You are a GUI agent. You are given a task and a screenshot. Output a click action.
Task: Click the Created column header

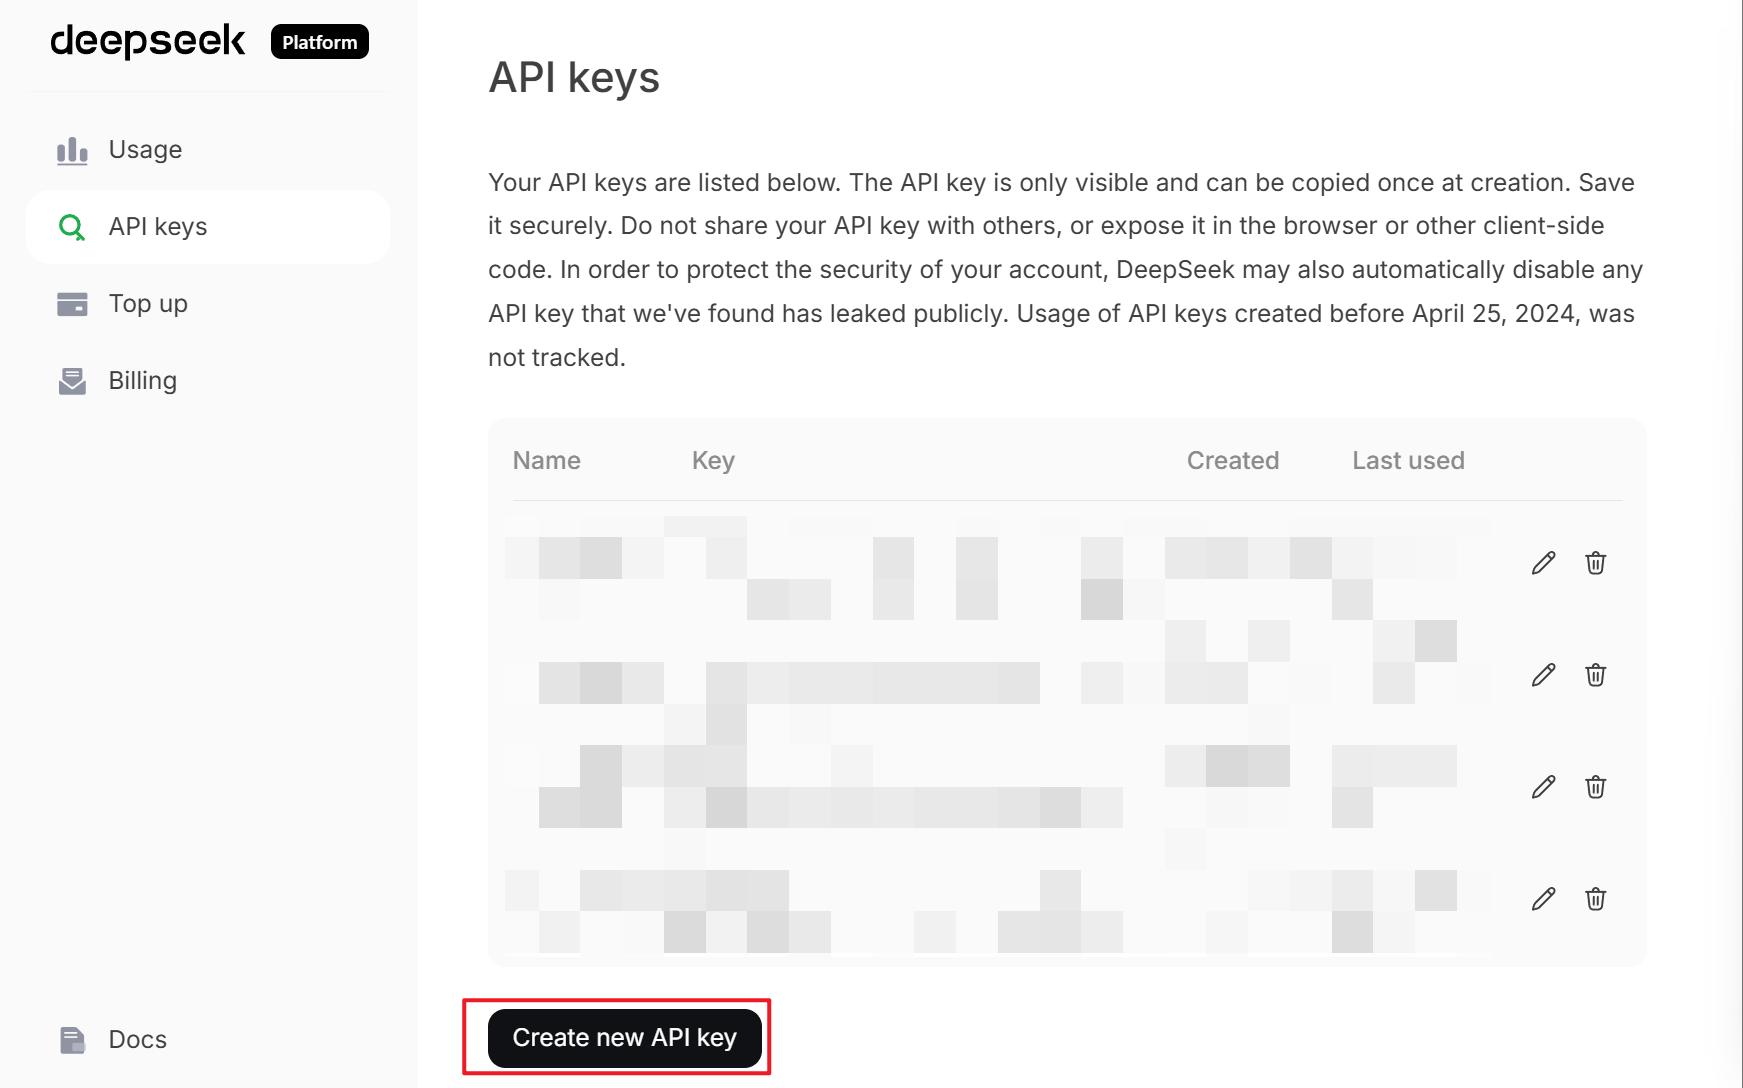pos(1233,461)
